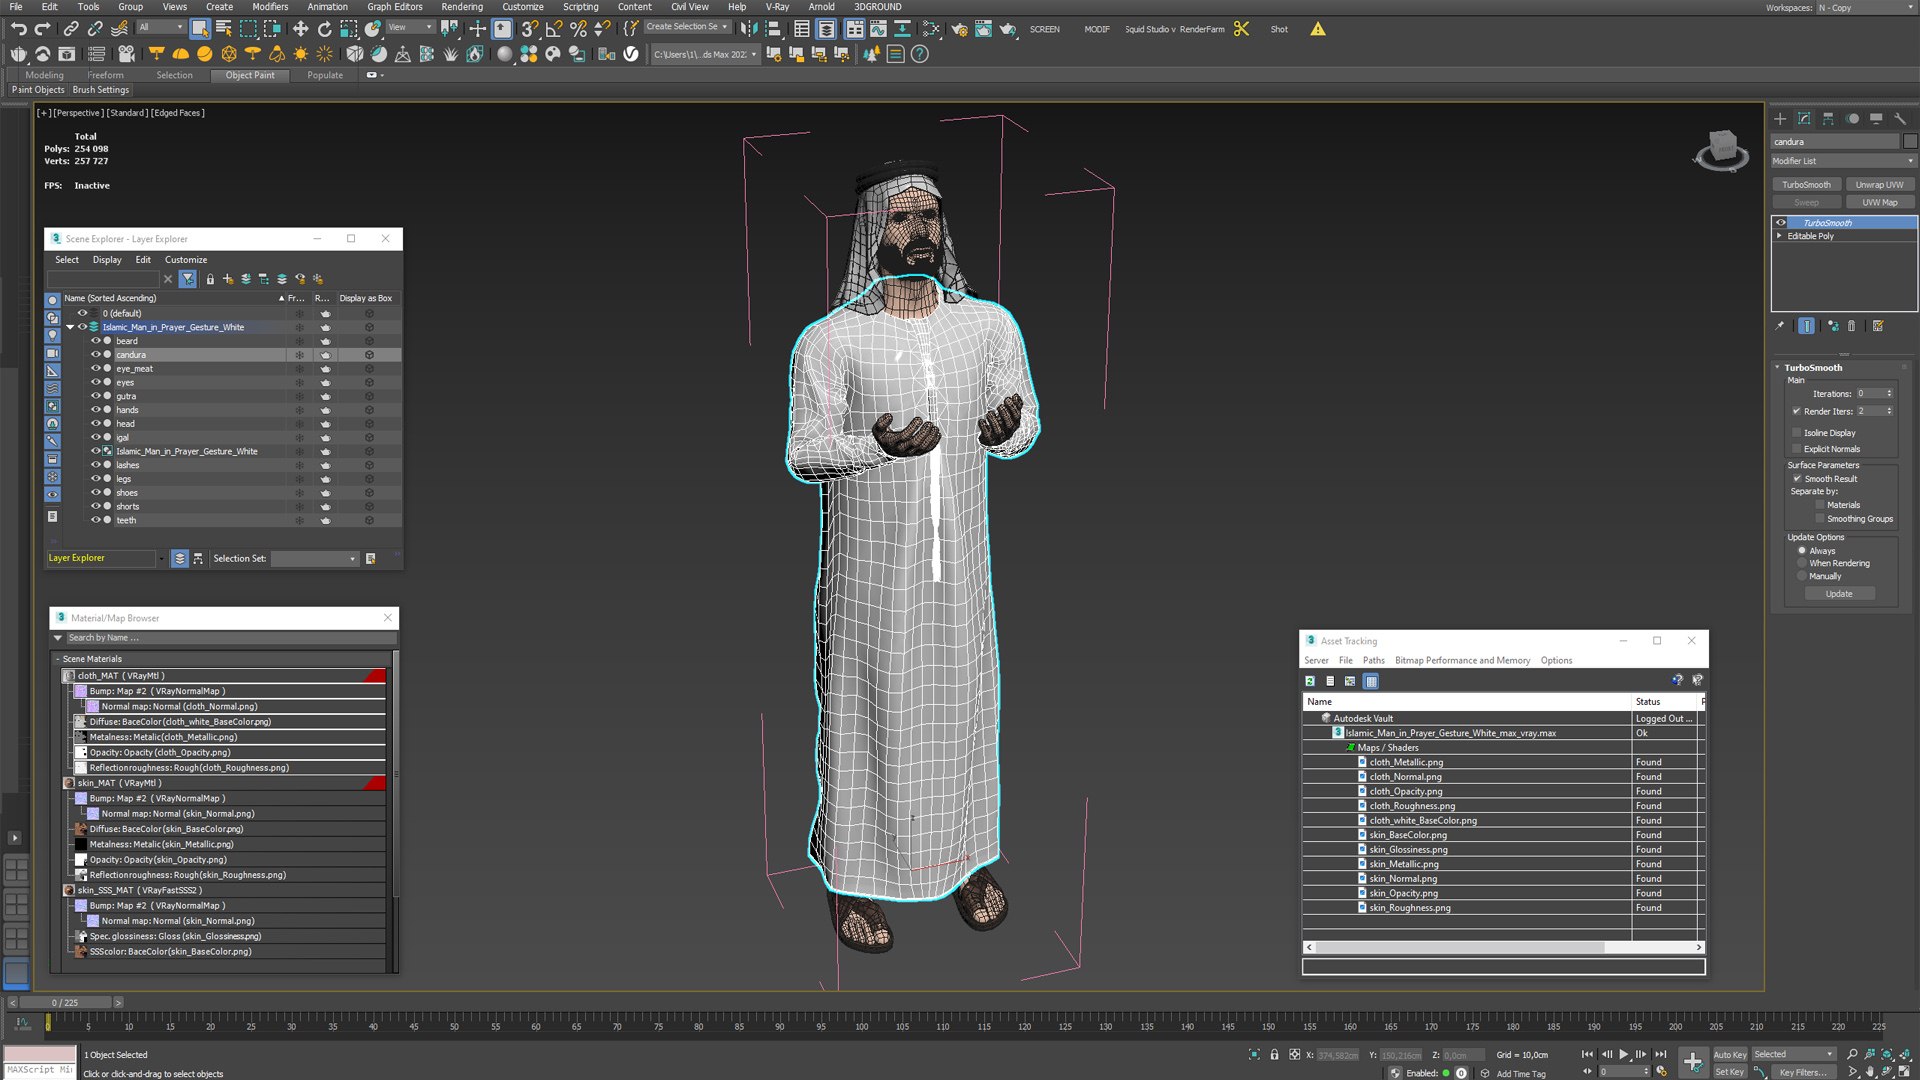1920x1080 pixels.
Task: Activate the Select and Rotate tool
Action: pos(324,29)
